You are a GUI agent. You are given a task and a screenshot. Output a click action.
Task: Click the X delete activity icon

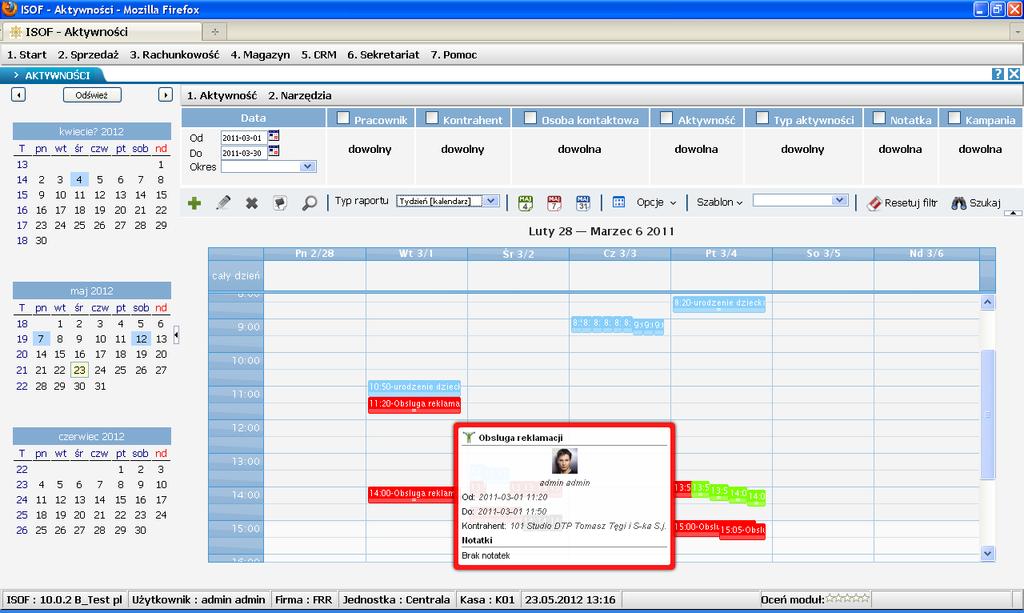point(251,204)
